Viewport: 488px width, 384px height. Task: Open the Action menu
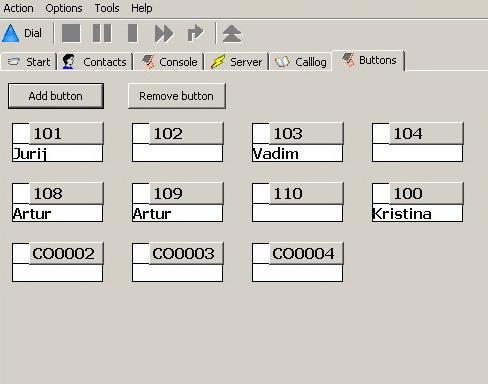point(18,8)
